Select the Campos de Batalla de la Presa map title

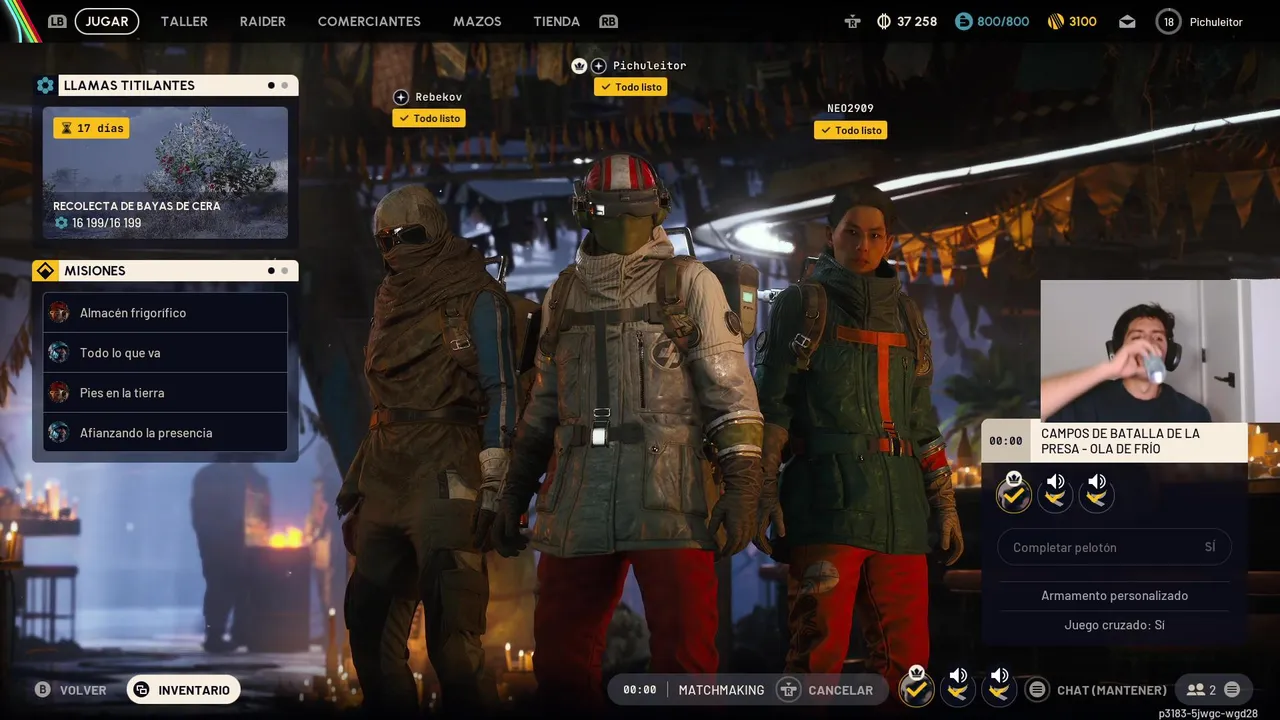click(x=1120, y=441)
